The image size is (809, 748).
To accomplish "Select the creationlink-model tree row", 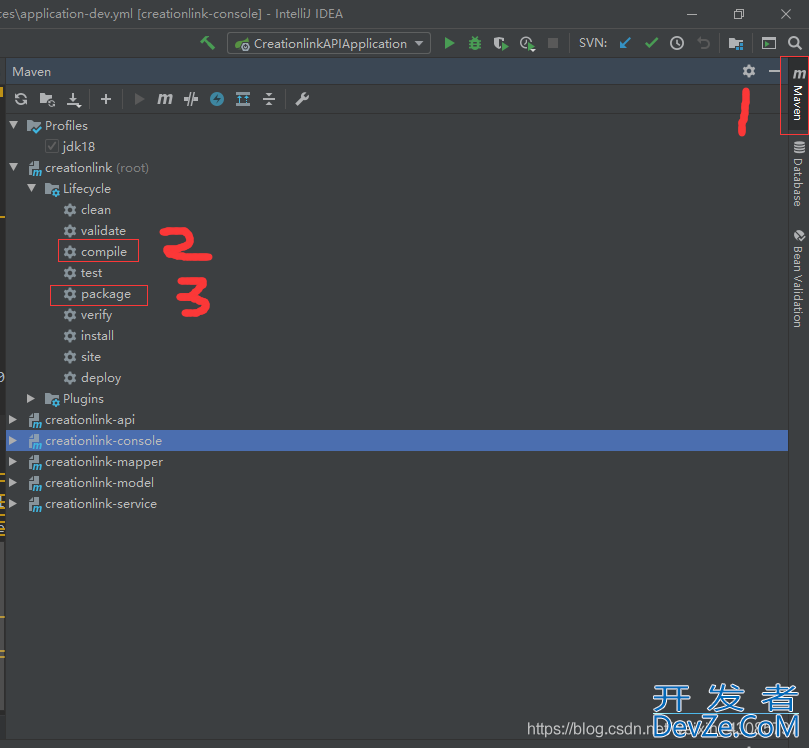I will tap(397, 483).
